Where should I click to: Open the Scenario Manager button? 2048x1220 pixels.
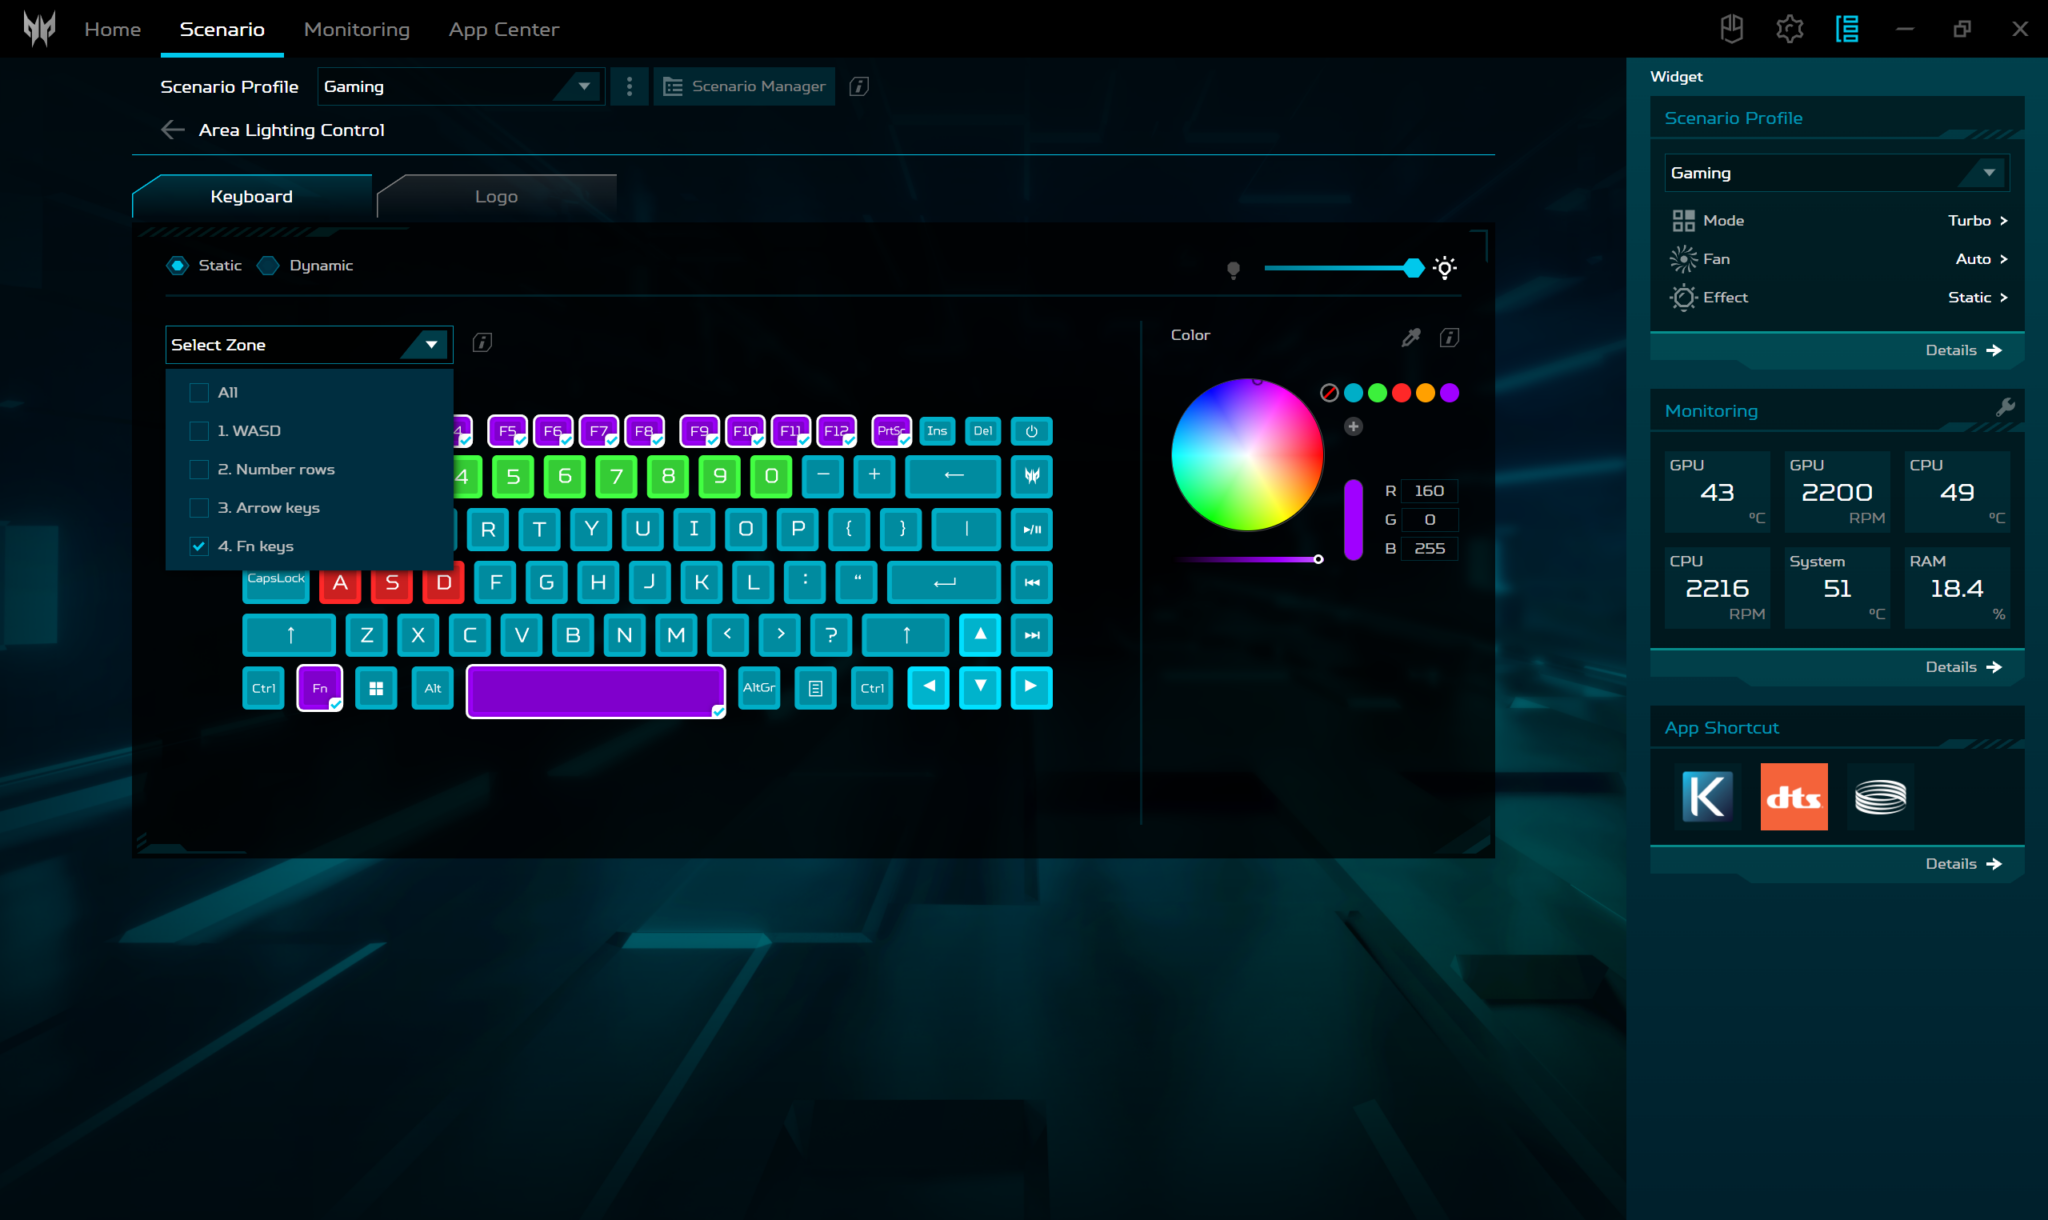(x=745, y=87)
